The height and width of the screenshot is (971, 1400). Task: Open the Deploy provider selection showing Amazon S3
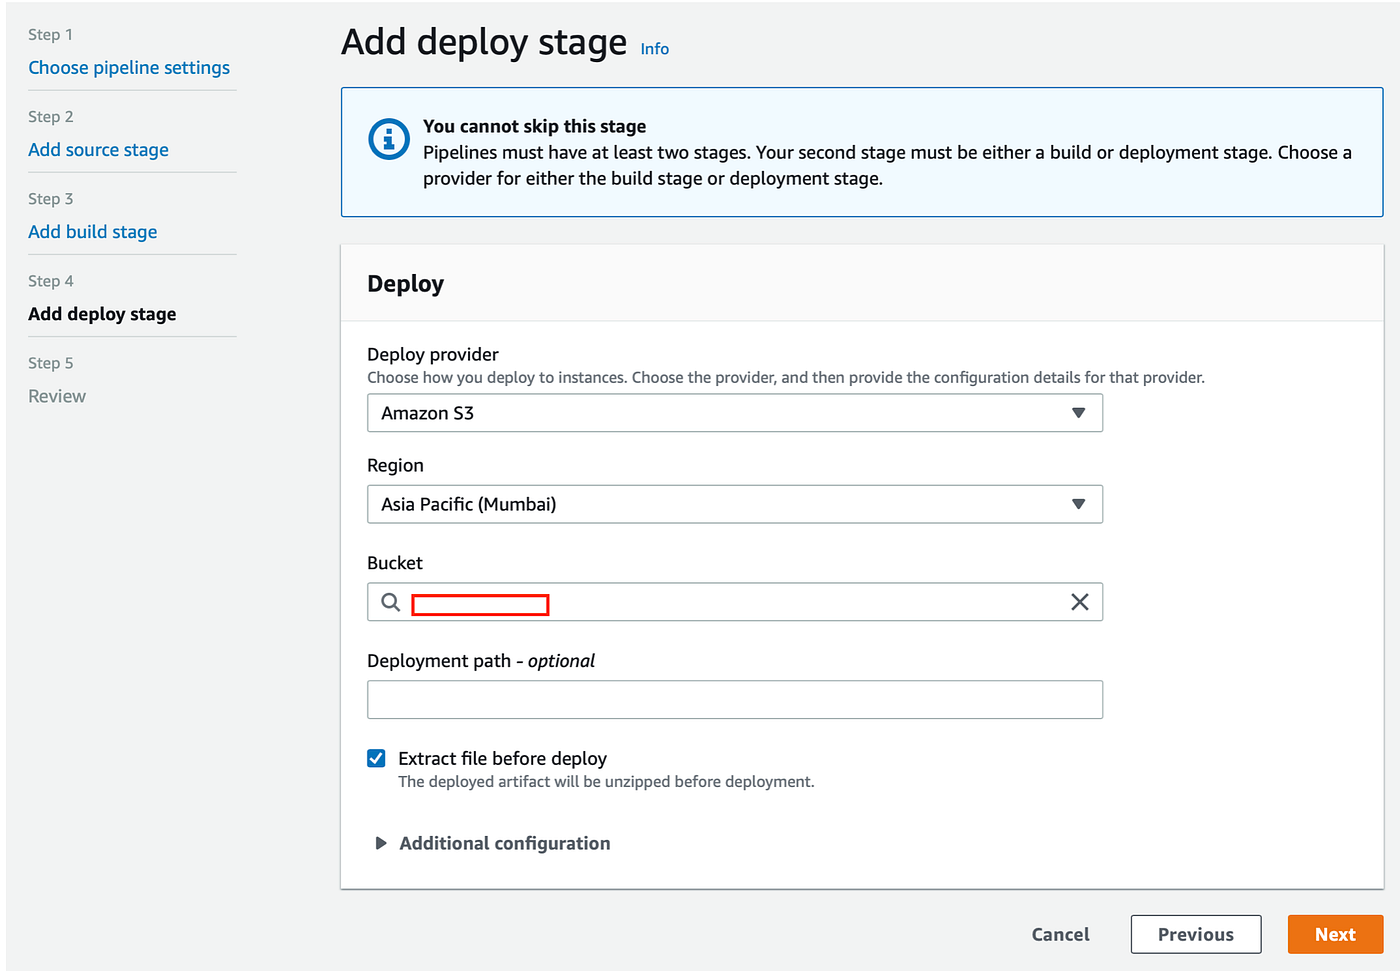[735, 412]
